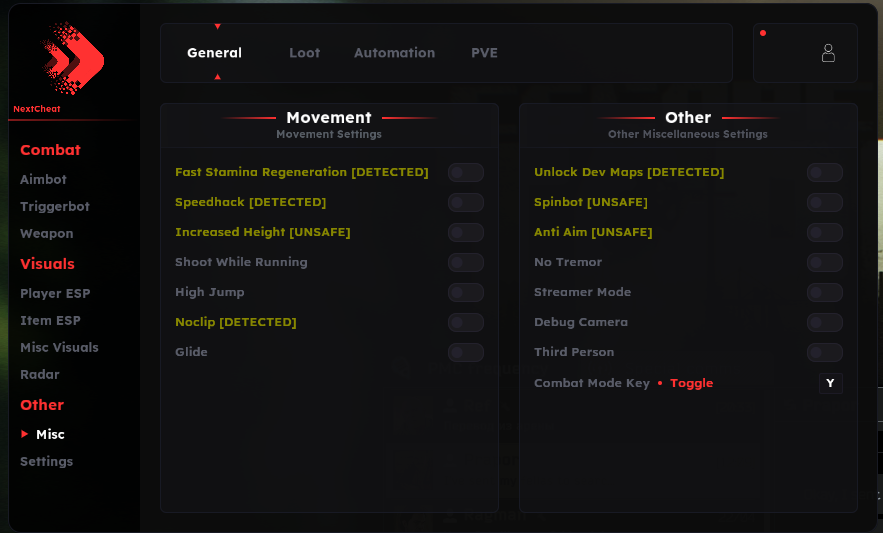Toggle the Glide switch
883x533 pixels.
click(465, 352)
